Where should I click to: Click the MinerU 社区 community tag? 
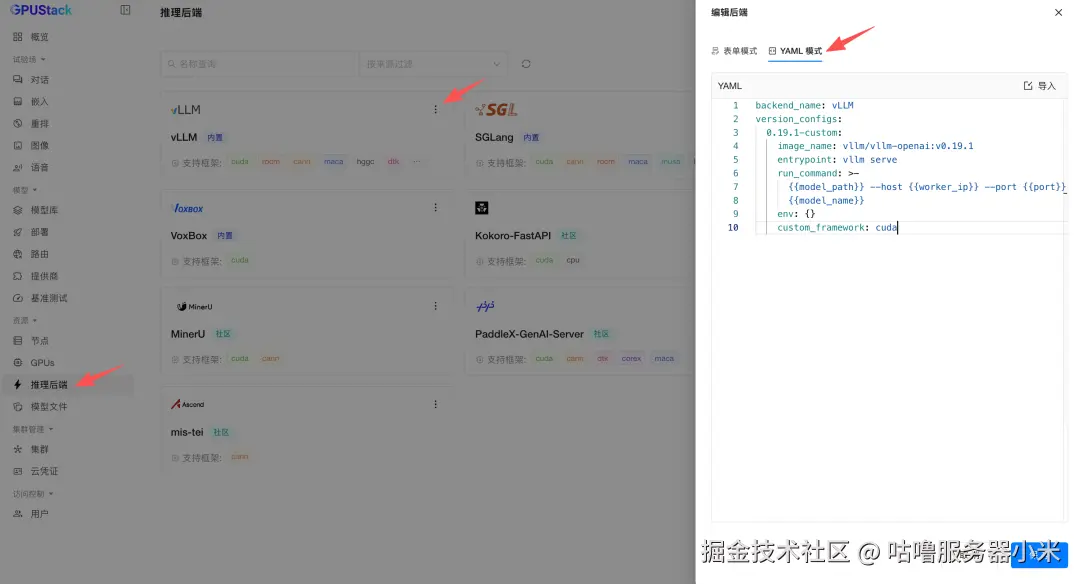tap(222, 334)
